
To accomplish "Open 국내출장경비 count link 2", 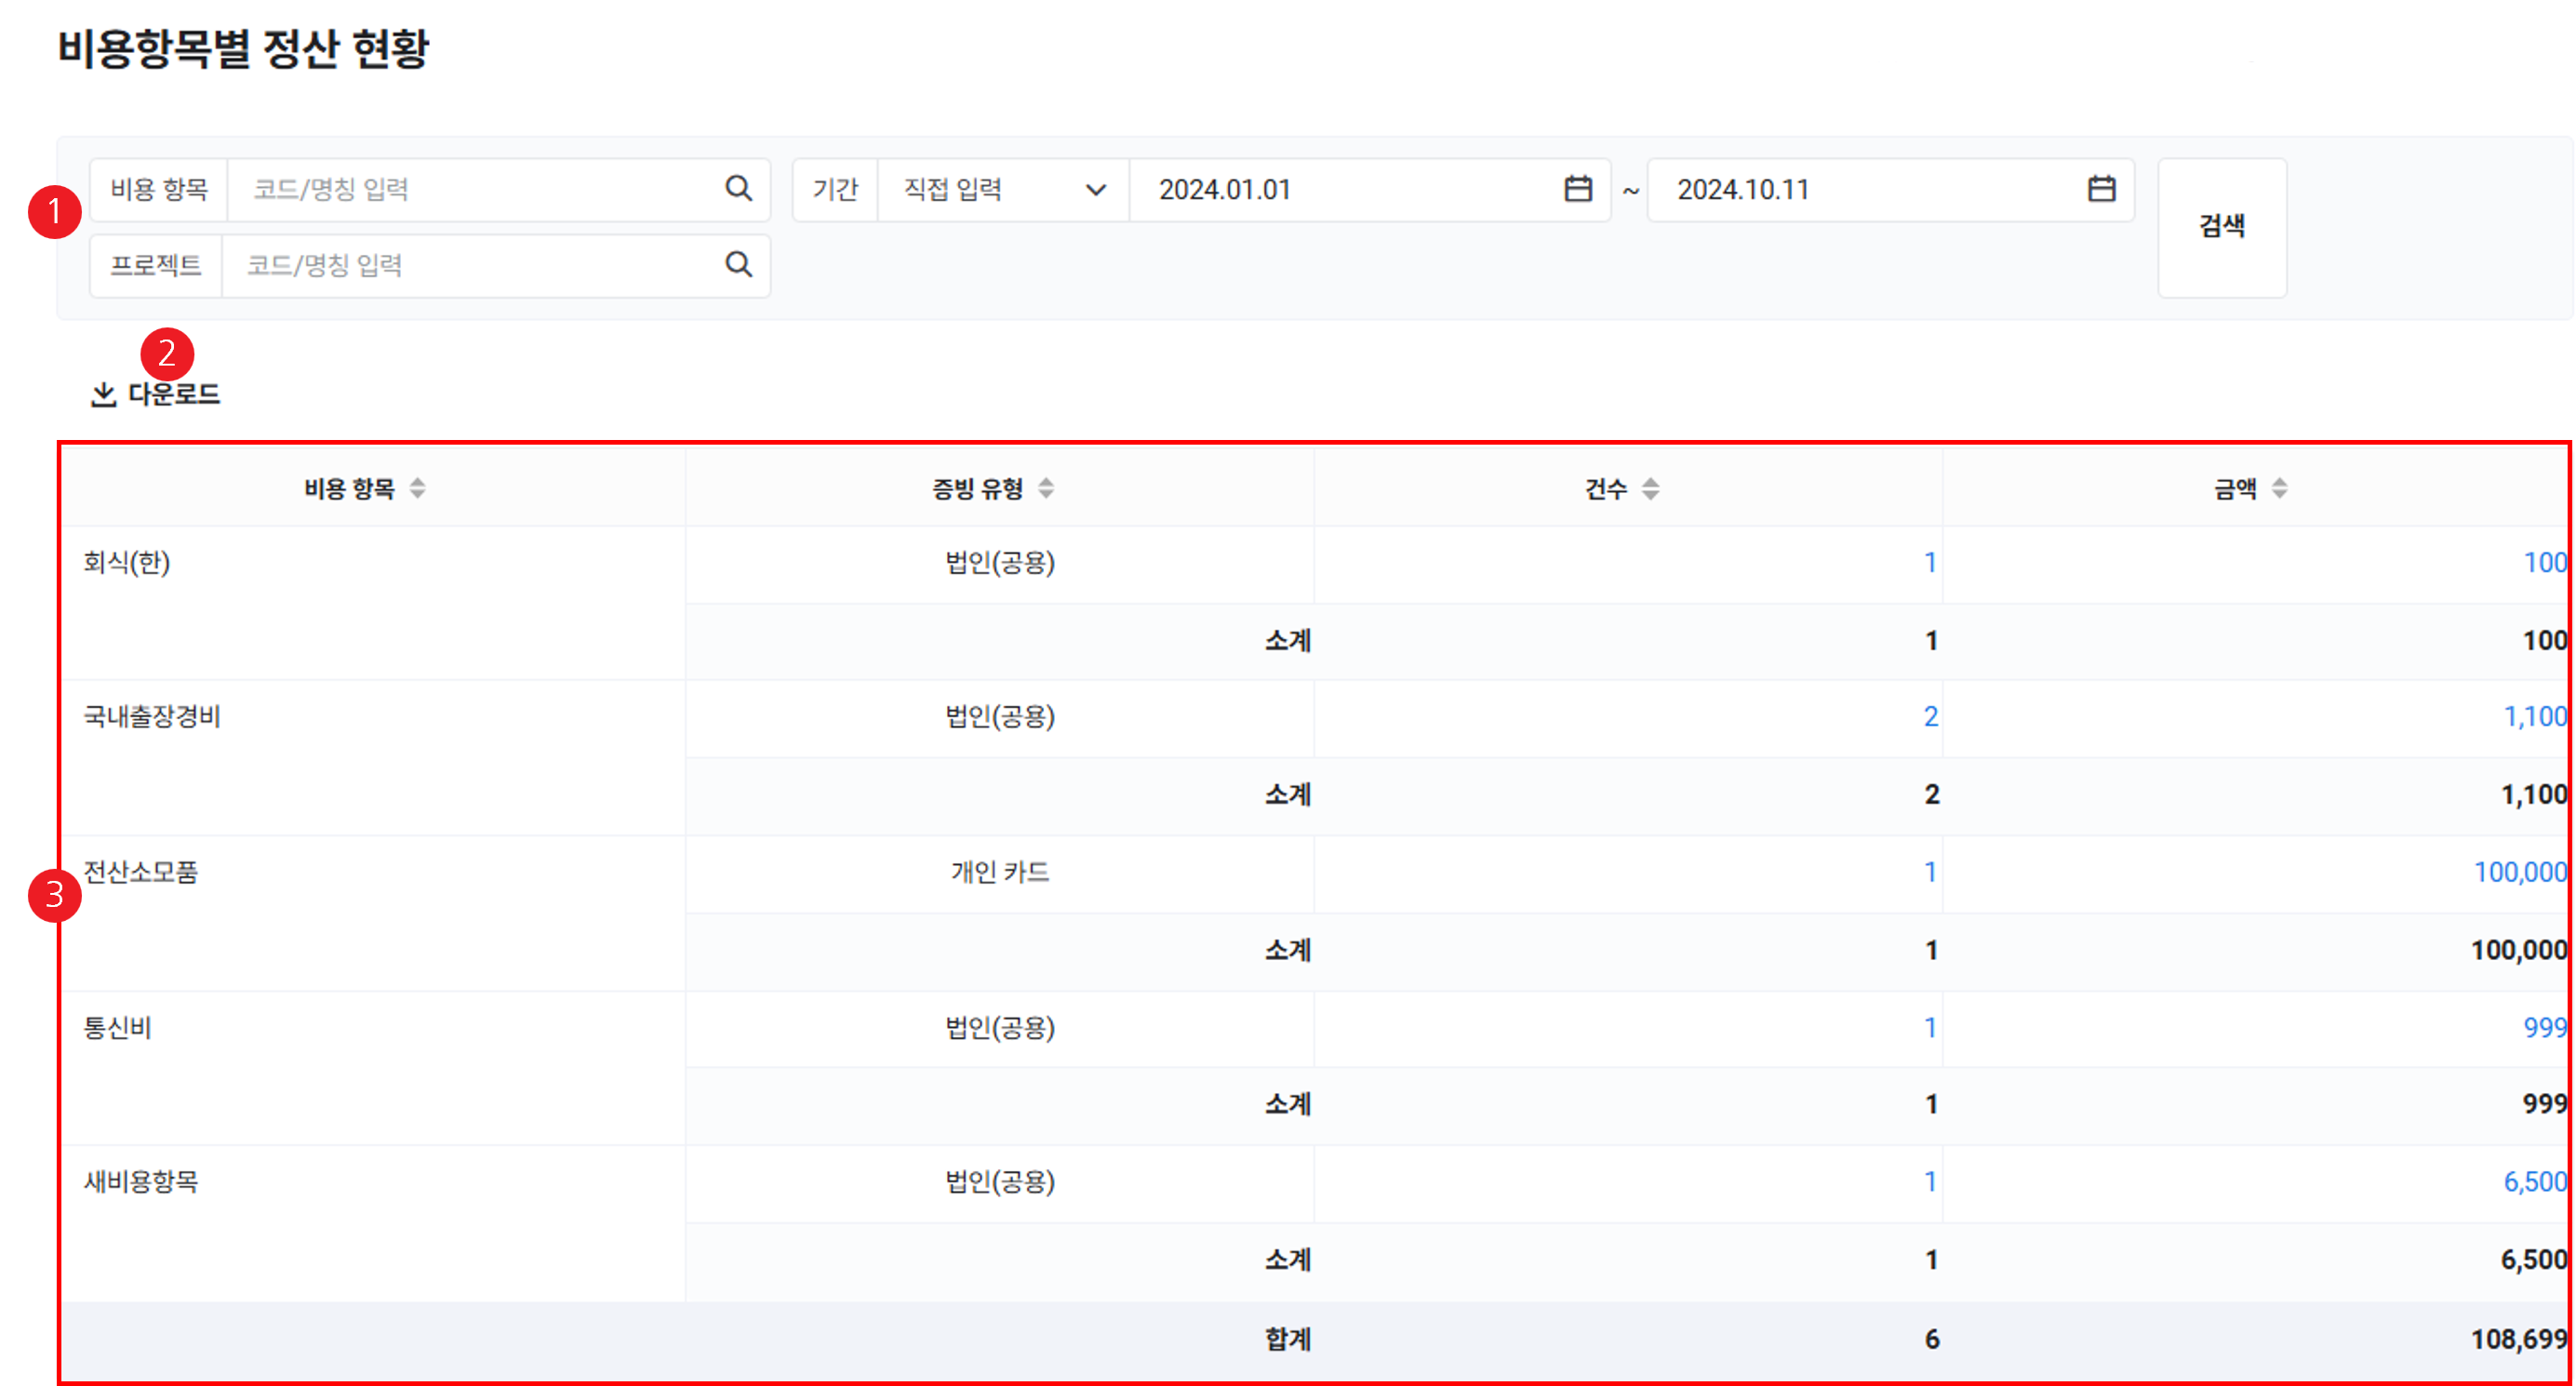I will pos(1930,716).
